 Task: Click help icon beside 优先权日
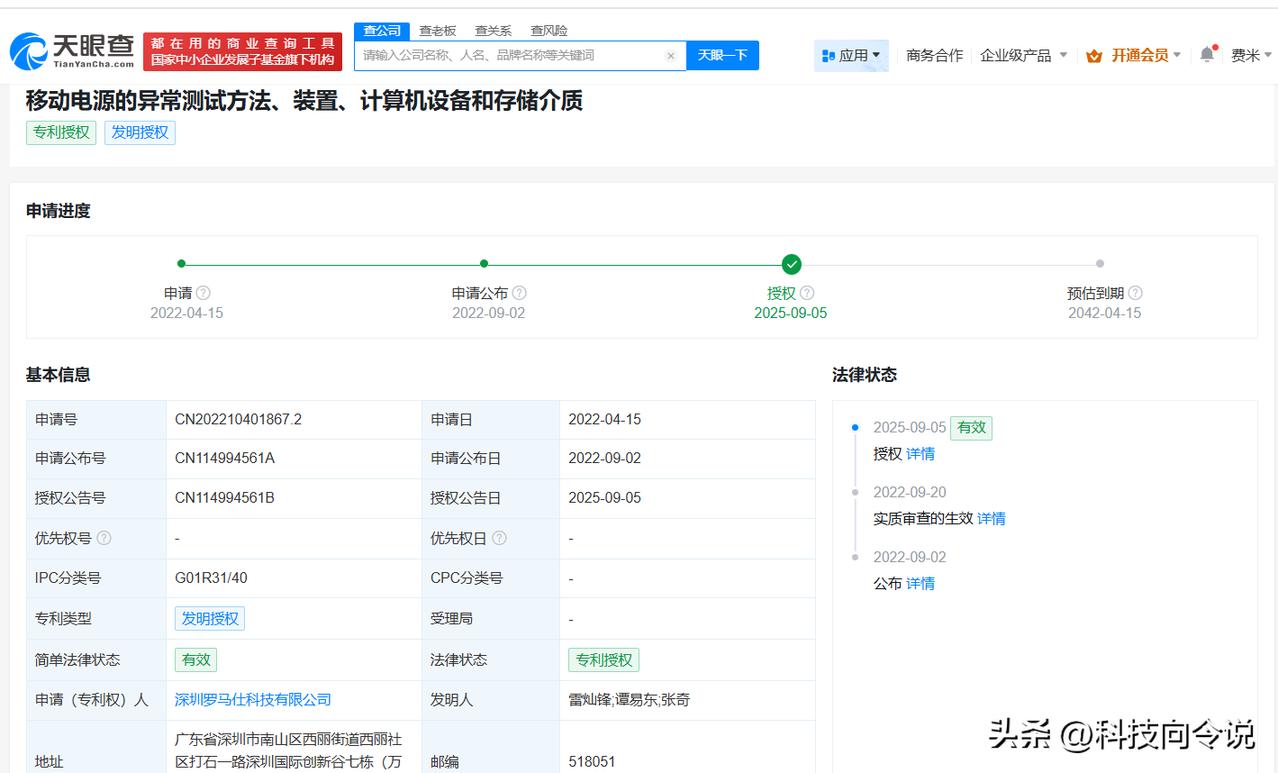coord(499,538)
